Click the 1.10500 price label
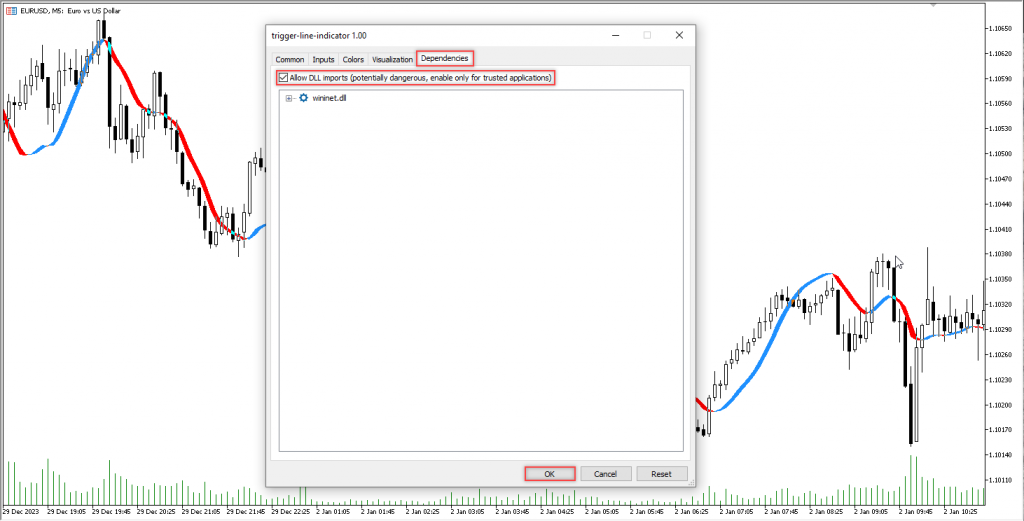1024x521 pixels. [x=1000, y=153]
